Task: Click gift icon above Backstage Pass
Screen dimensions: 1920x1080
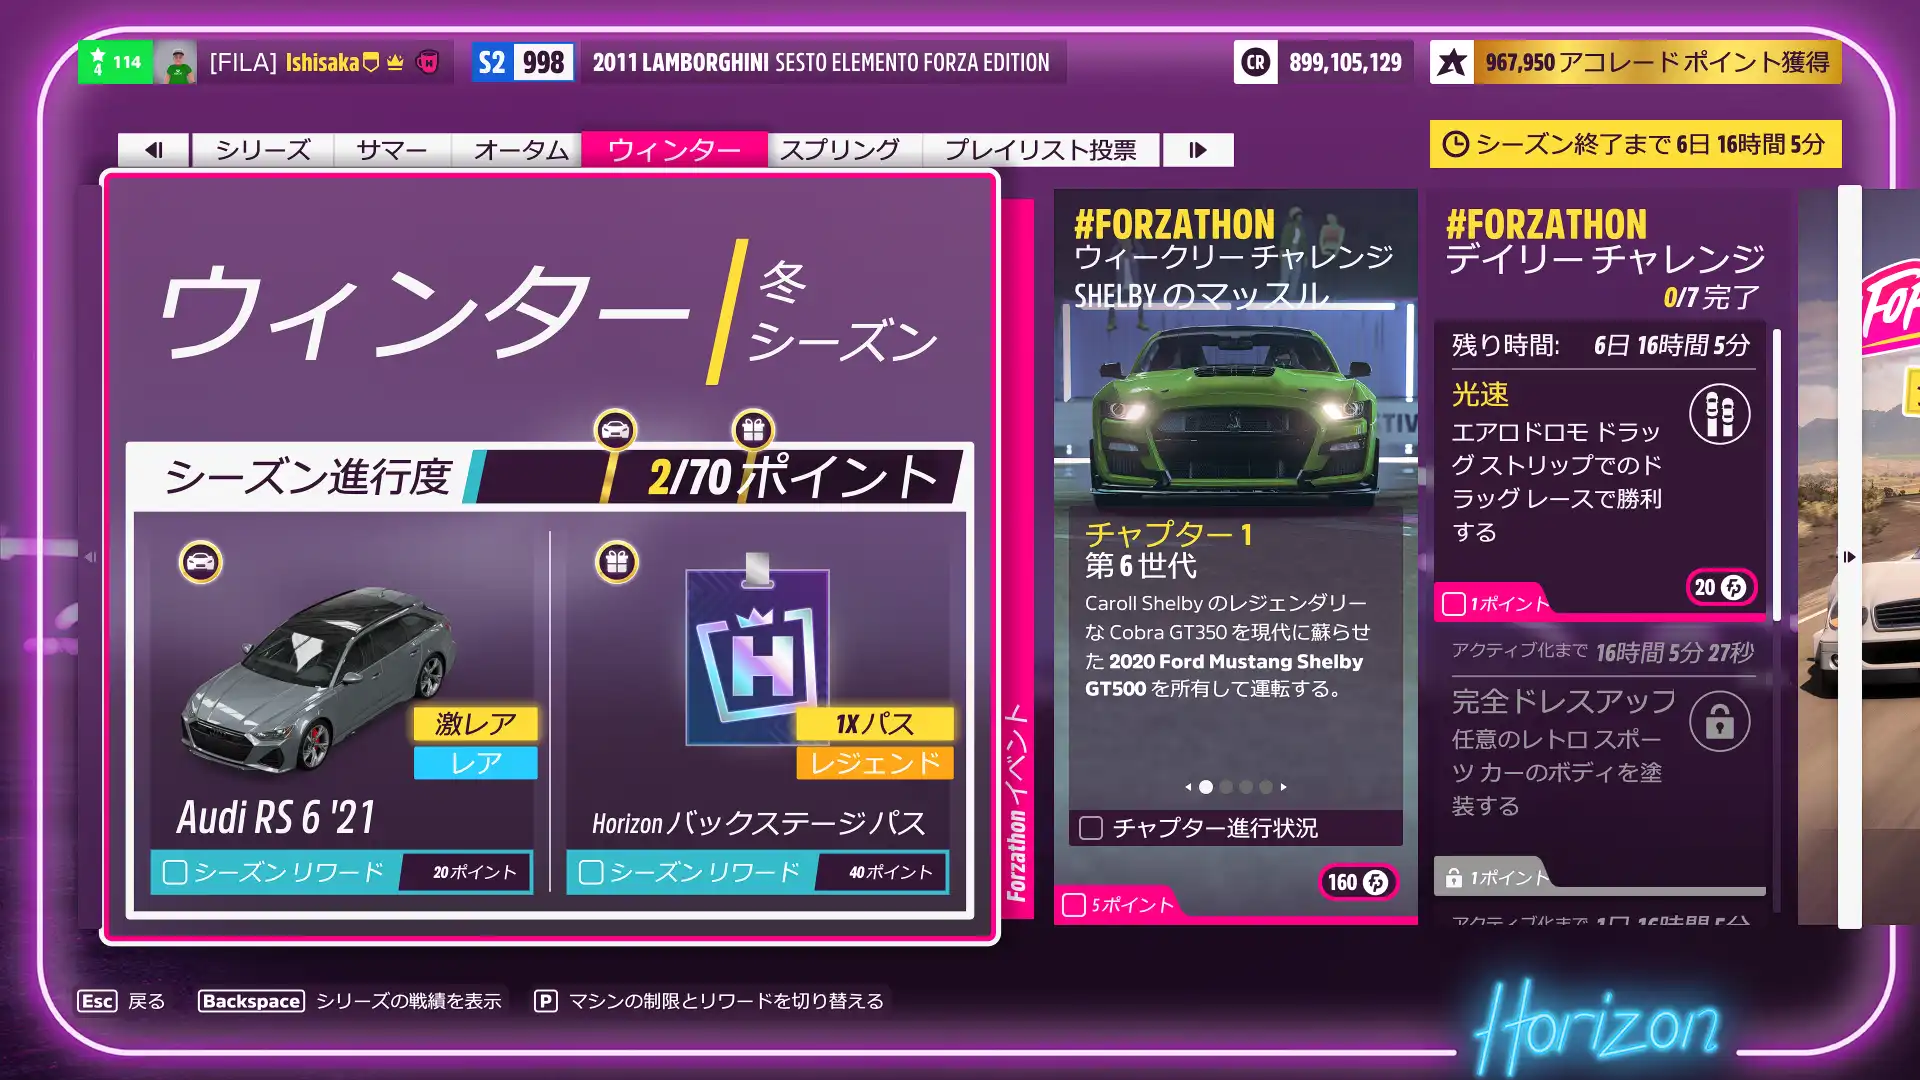Action: coord(617,562)
